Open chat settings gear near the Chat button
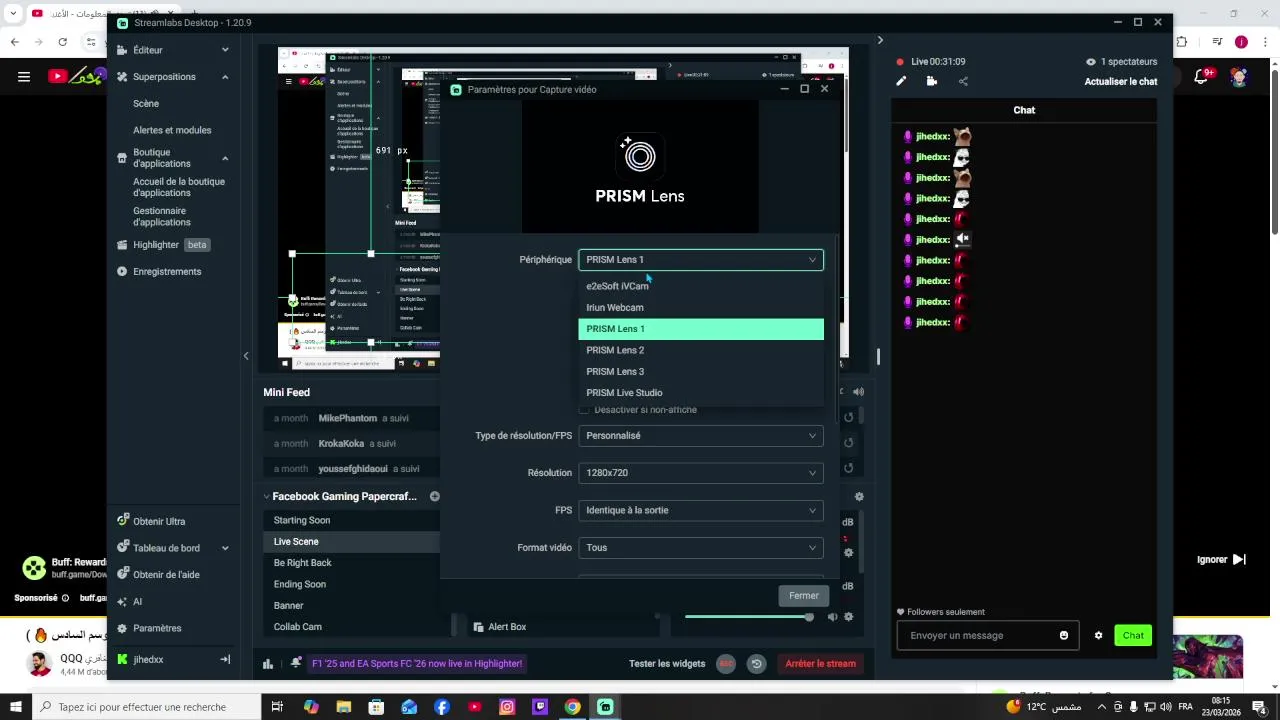 tap(1098, 636)
